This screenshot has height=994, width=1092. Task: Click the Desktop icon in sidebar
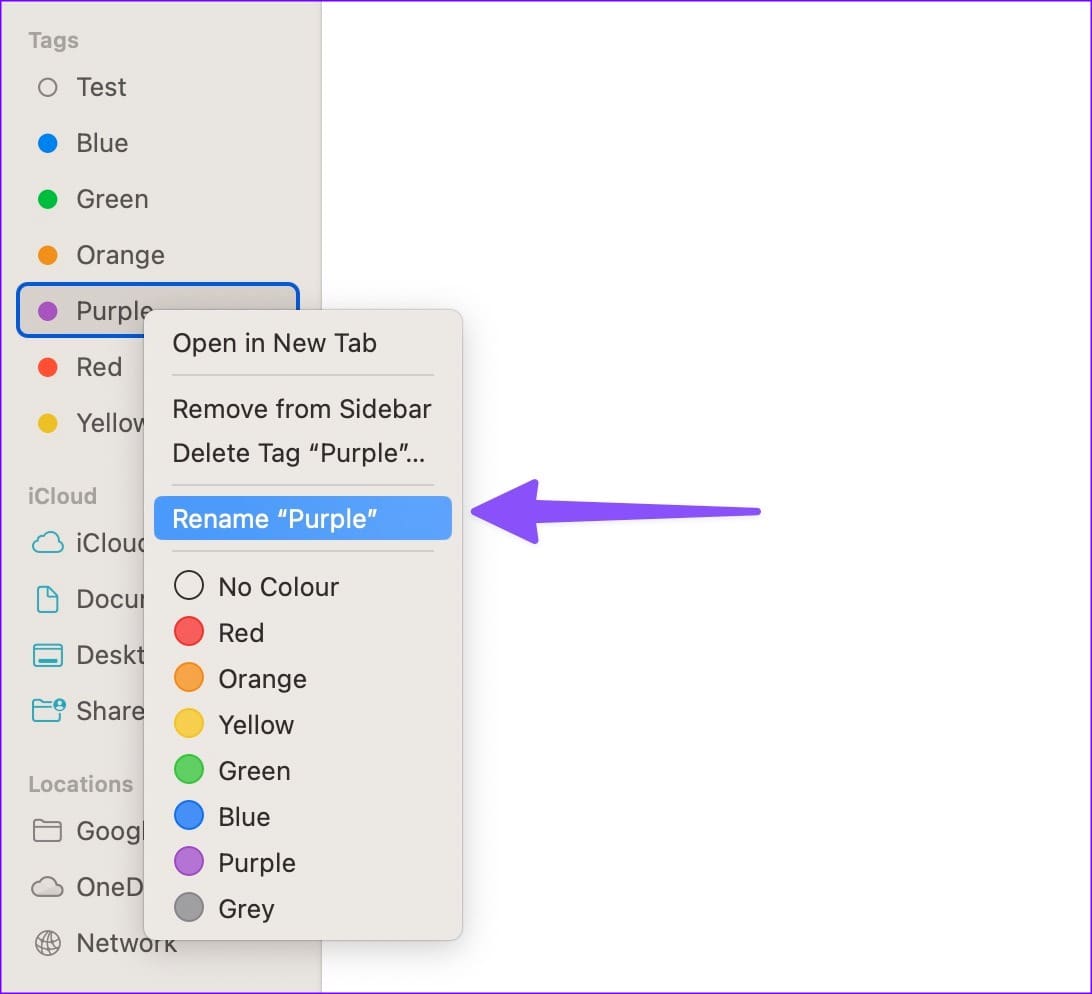47,655
